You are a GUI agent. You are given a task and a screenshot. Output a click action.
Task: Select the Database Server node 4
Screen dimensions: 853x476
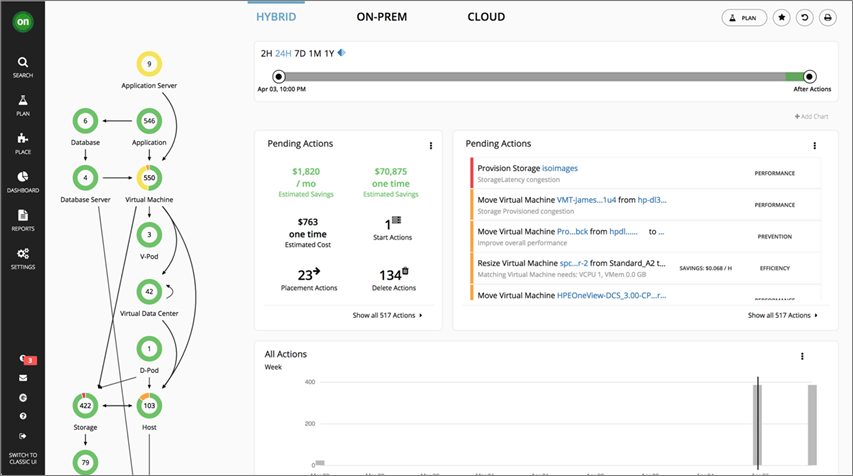coord(85,177)
